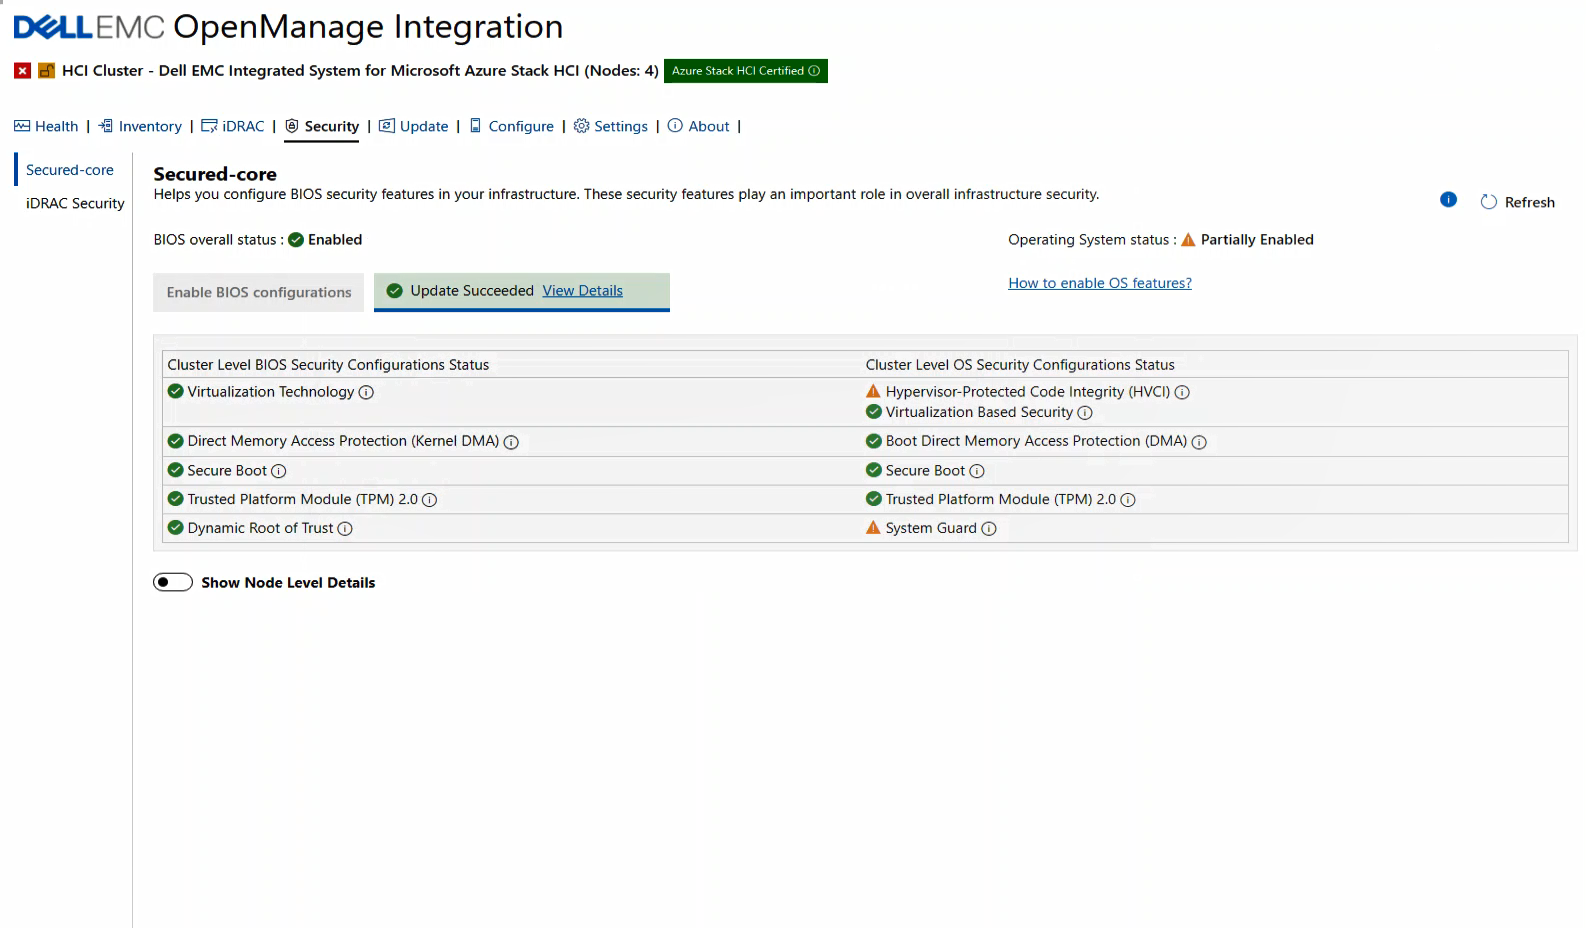Click Enable BIOS configurations button
The height and width of the screenshot is (928, 1586).
tap(259, 292)
